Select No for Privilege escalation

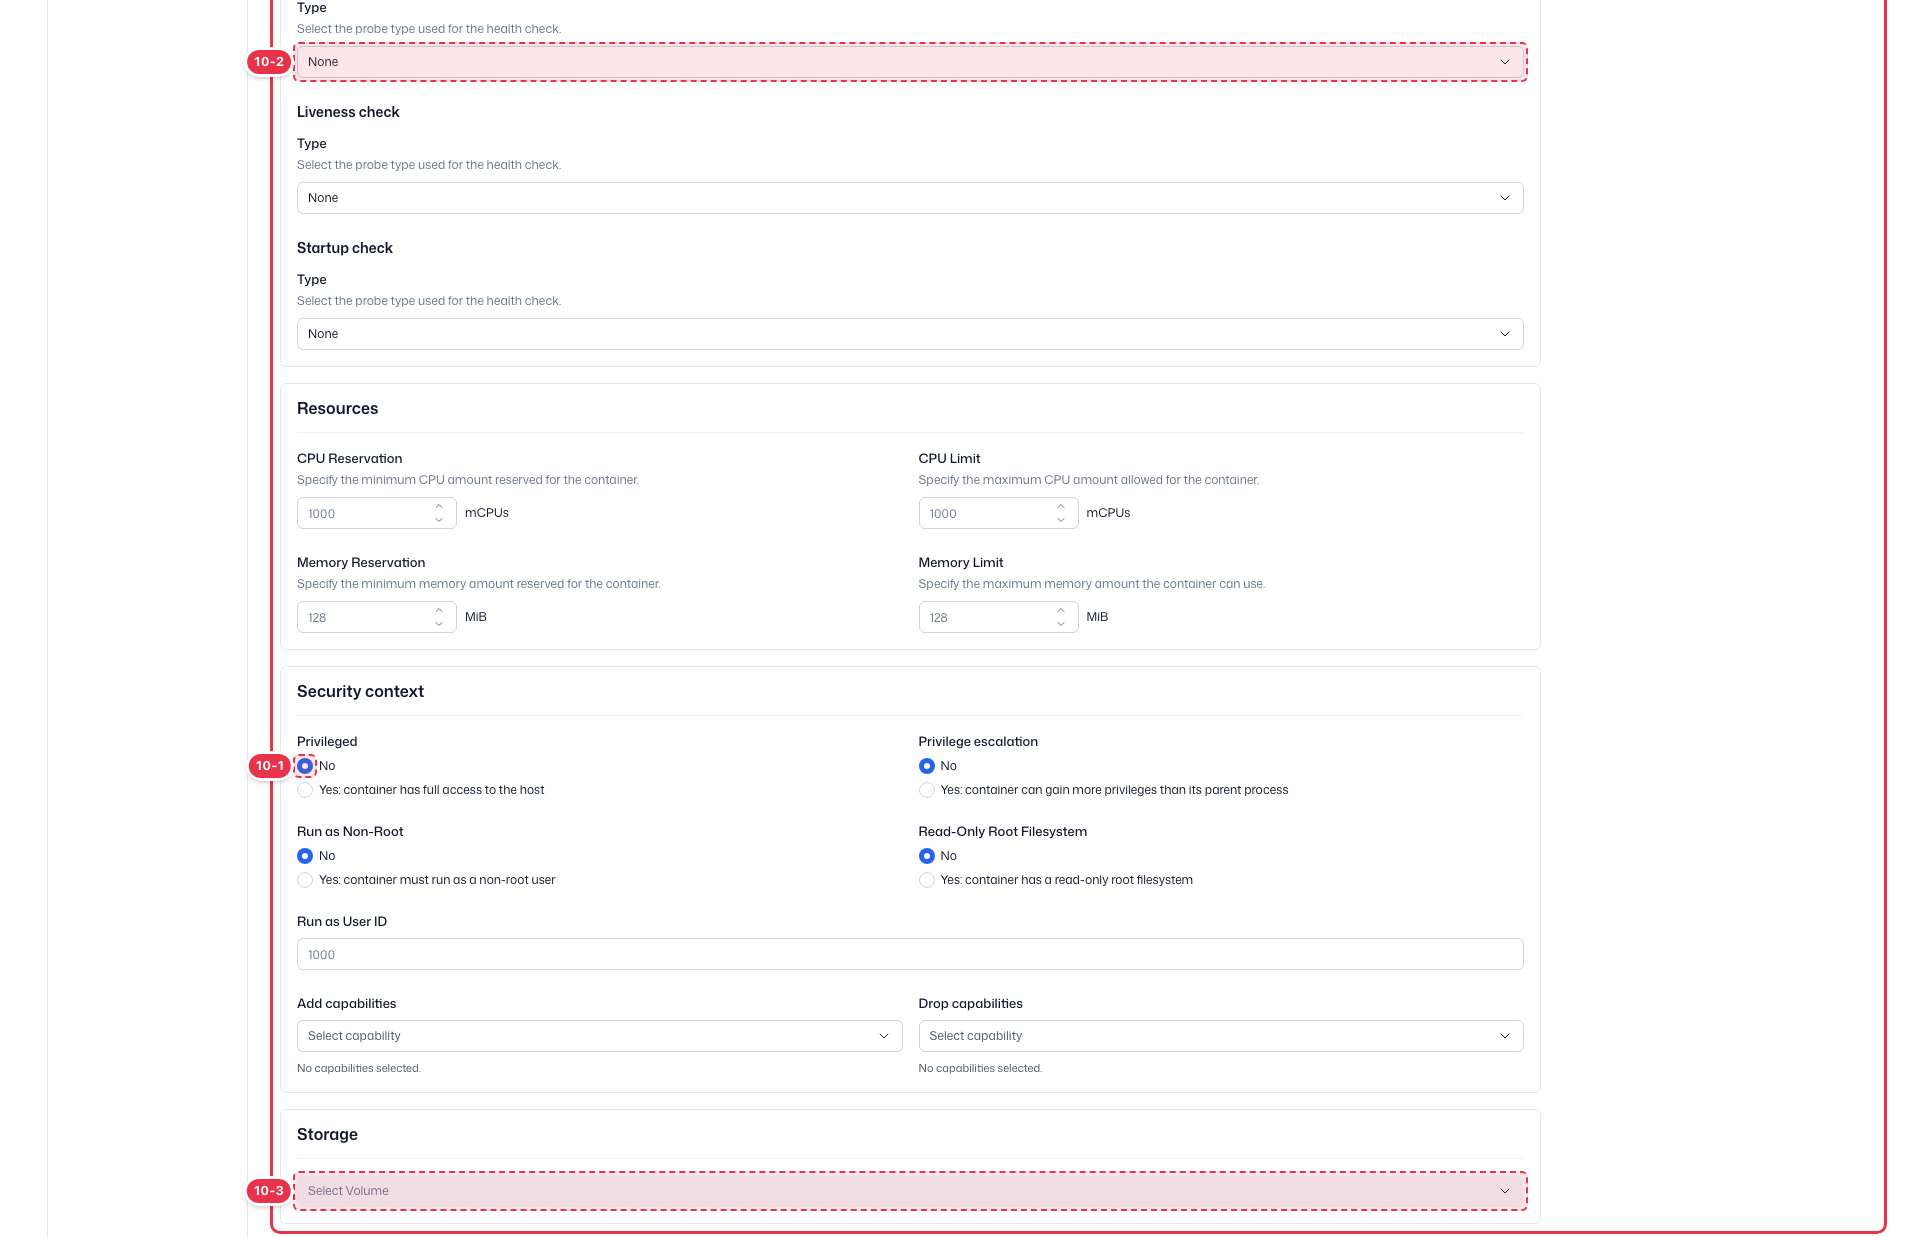927,766
